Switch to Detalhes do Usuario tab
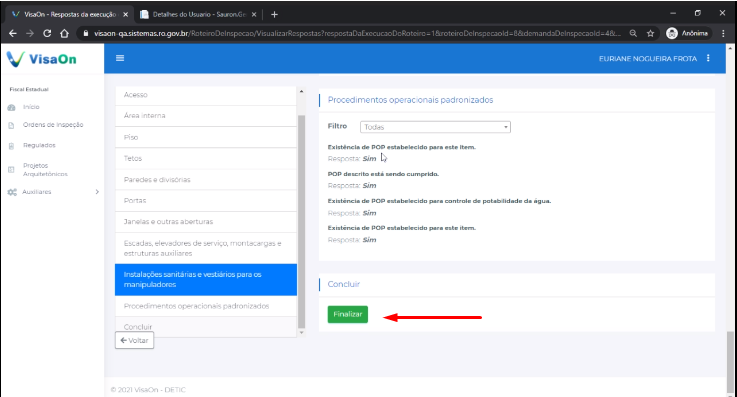737x397 pixels. click(199, 15)
